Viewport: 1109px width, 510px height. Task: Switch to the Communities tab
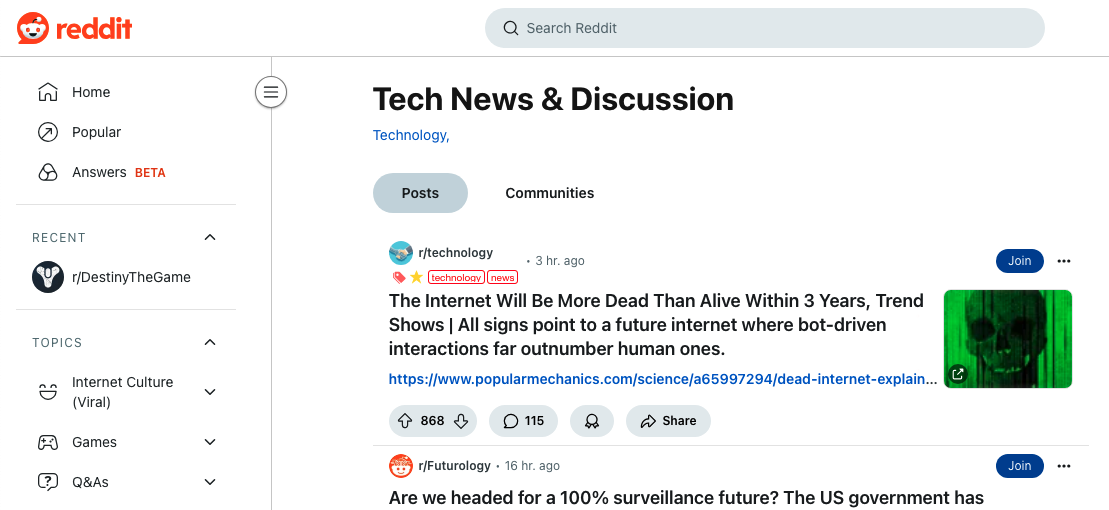pyautogui.click(x=549, y=193)
